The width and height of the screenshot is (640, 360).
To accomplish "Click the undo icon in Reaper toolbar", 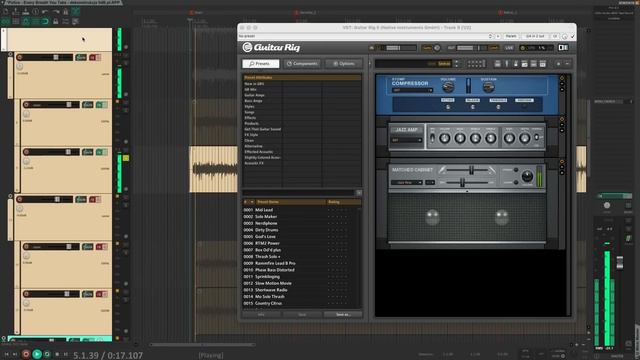I will [x=45, y=11].
